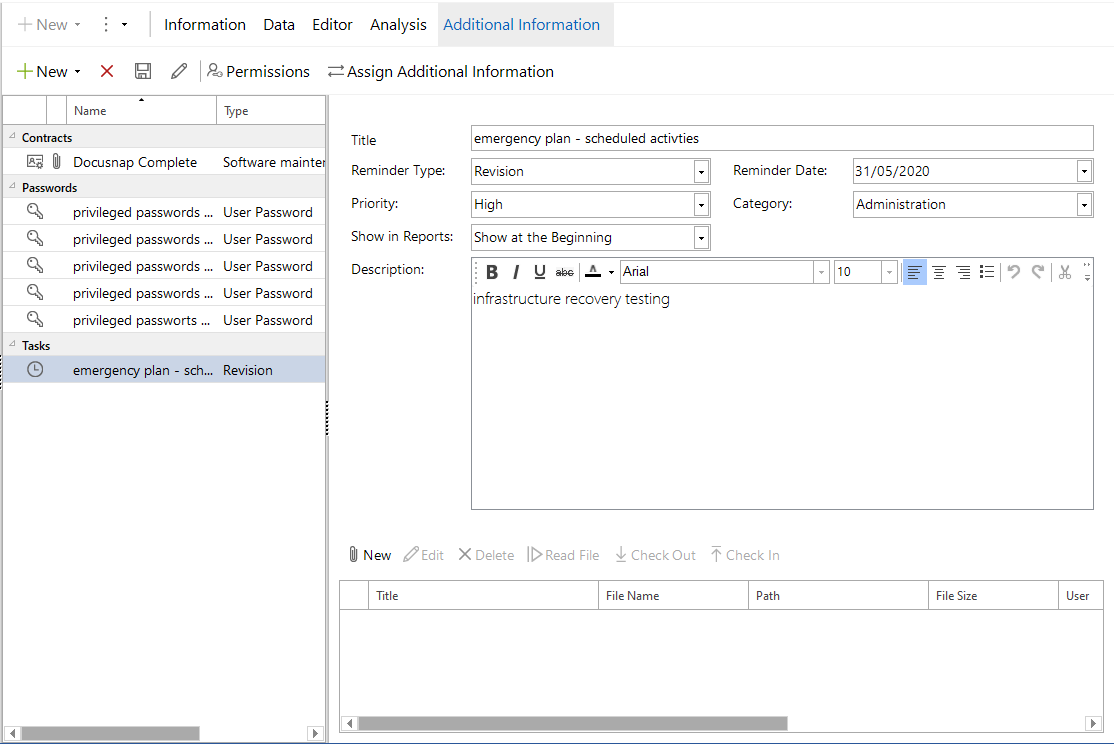Click into the Description text area
Viewport: 1114px width, 744px height.
782,397
